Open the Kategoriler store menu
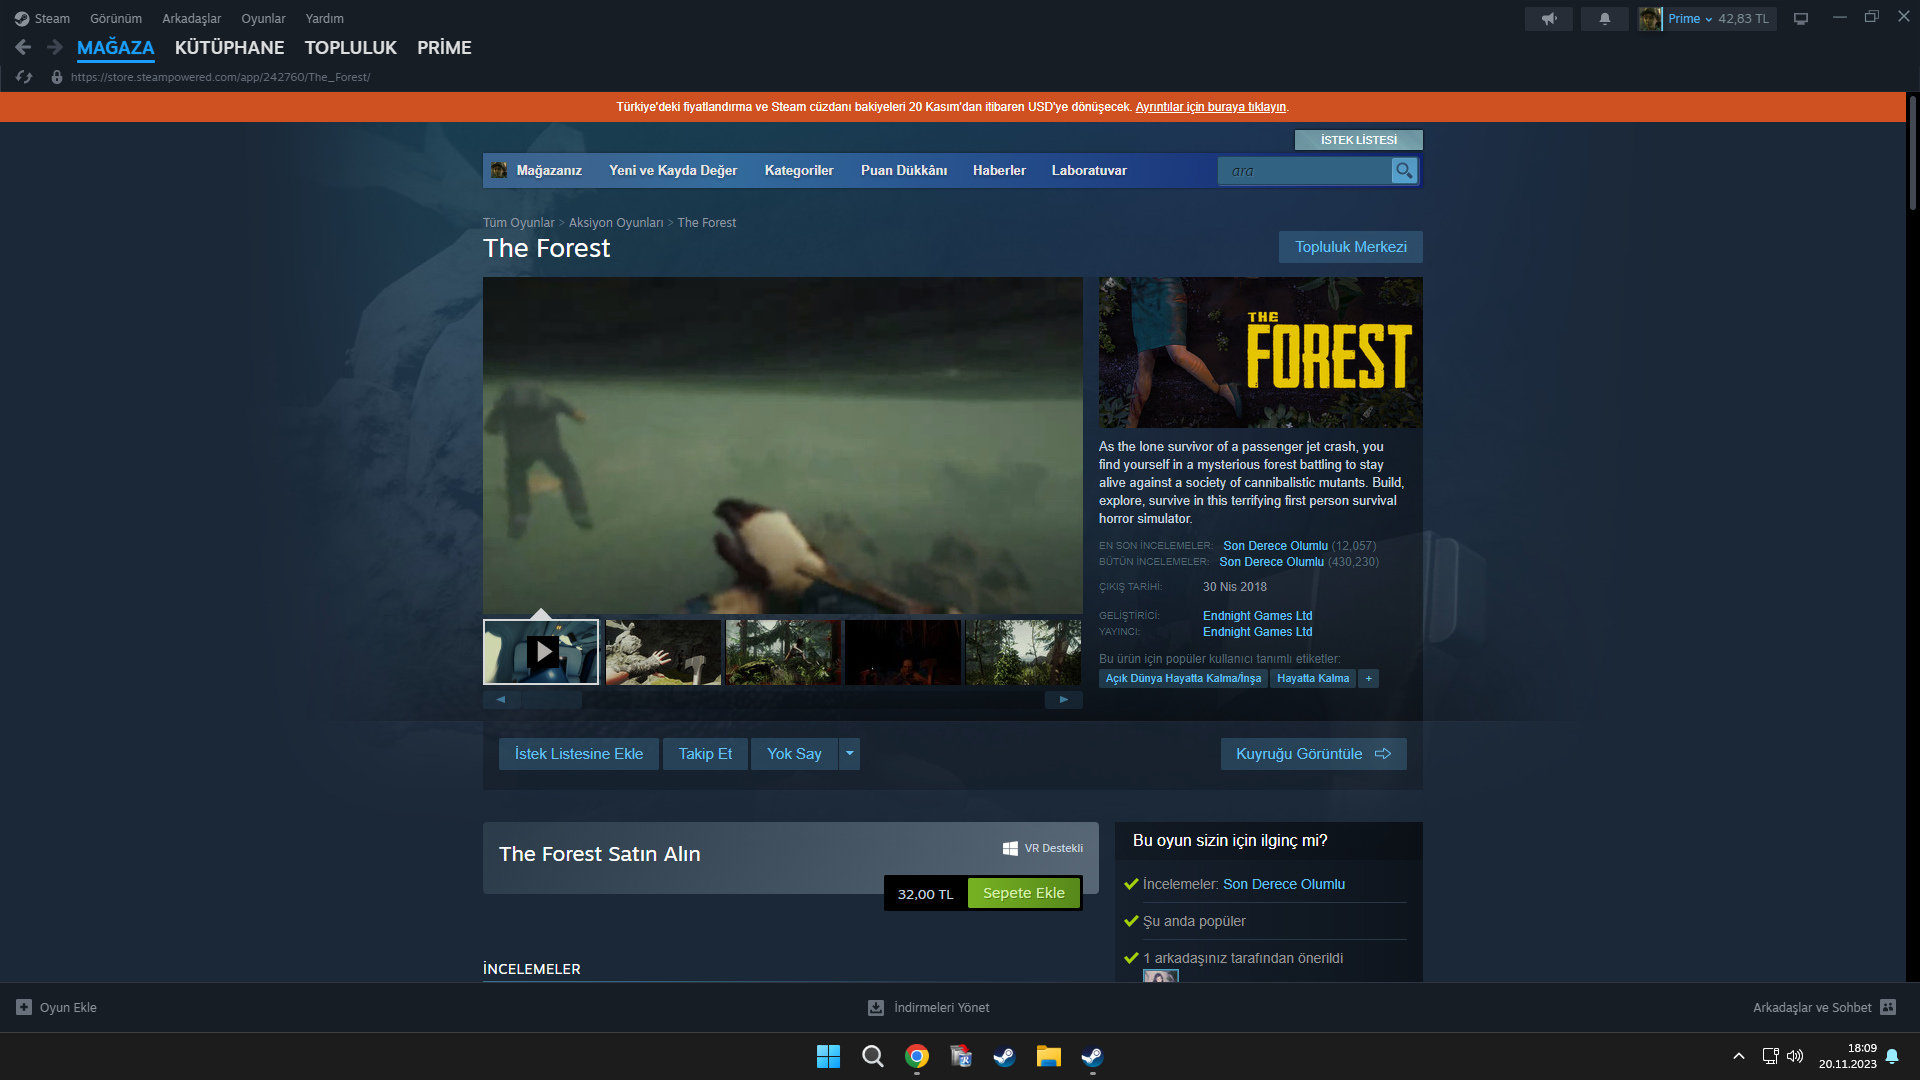Viewport: 1920px width, 1080px height. 798,171
